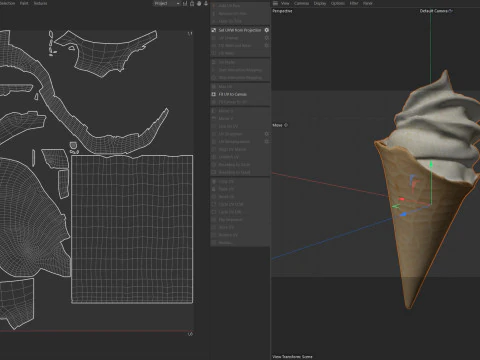Select the UV Straighten command

pyautogui.click(x=227, y=134)
